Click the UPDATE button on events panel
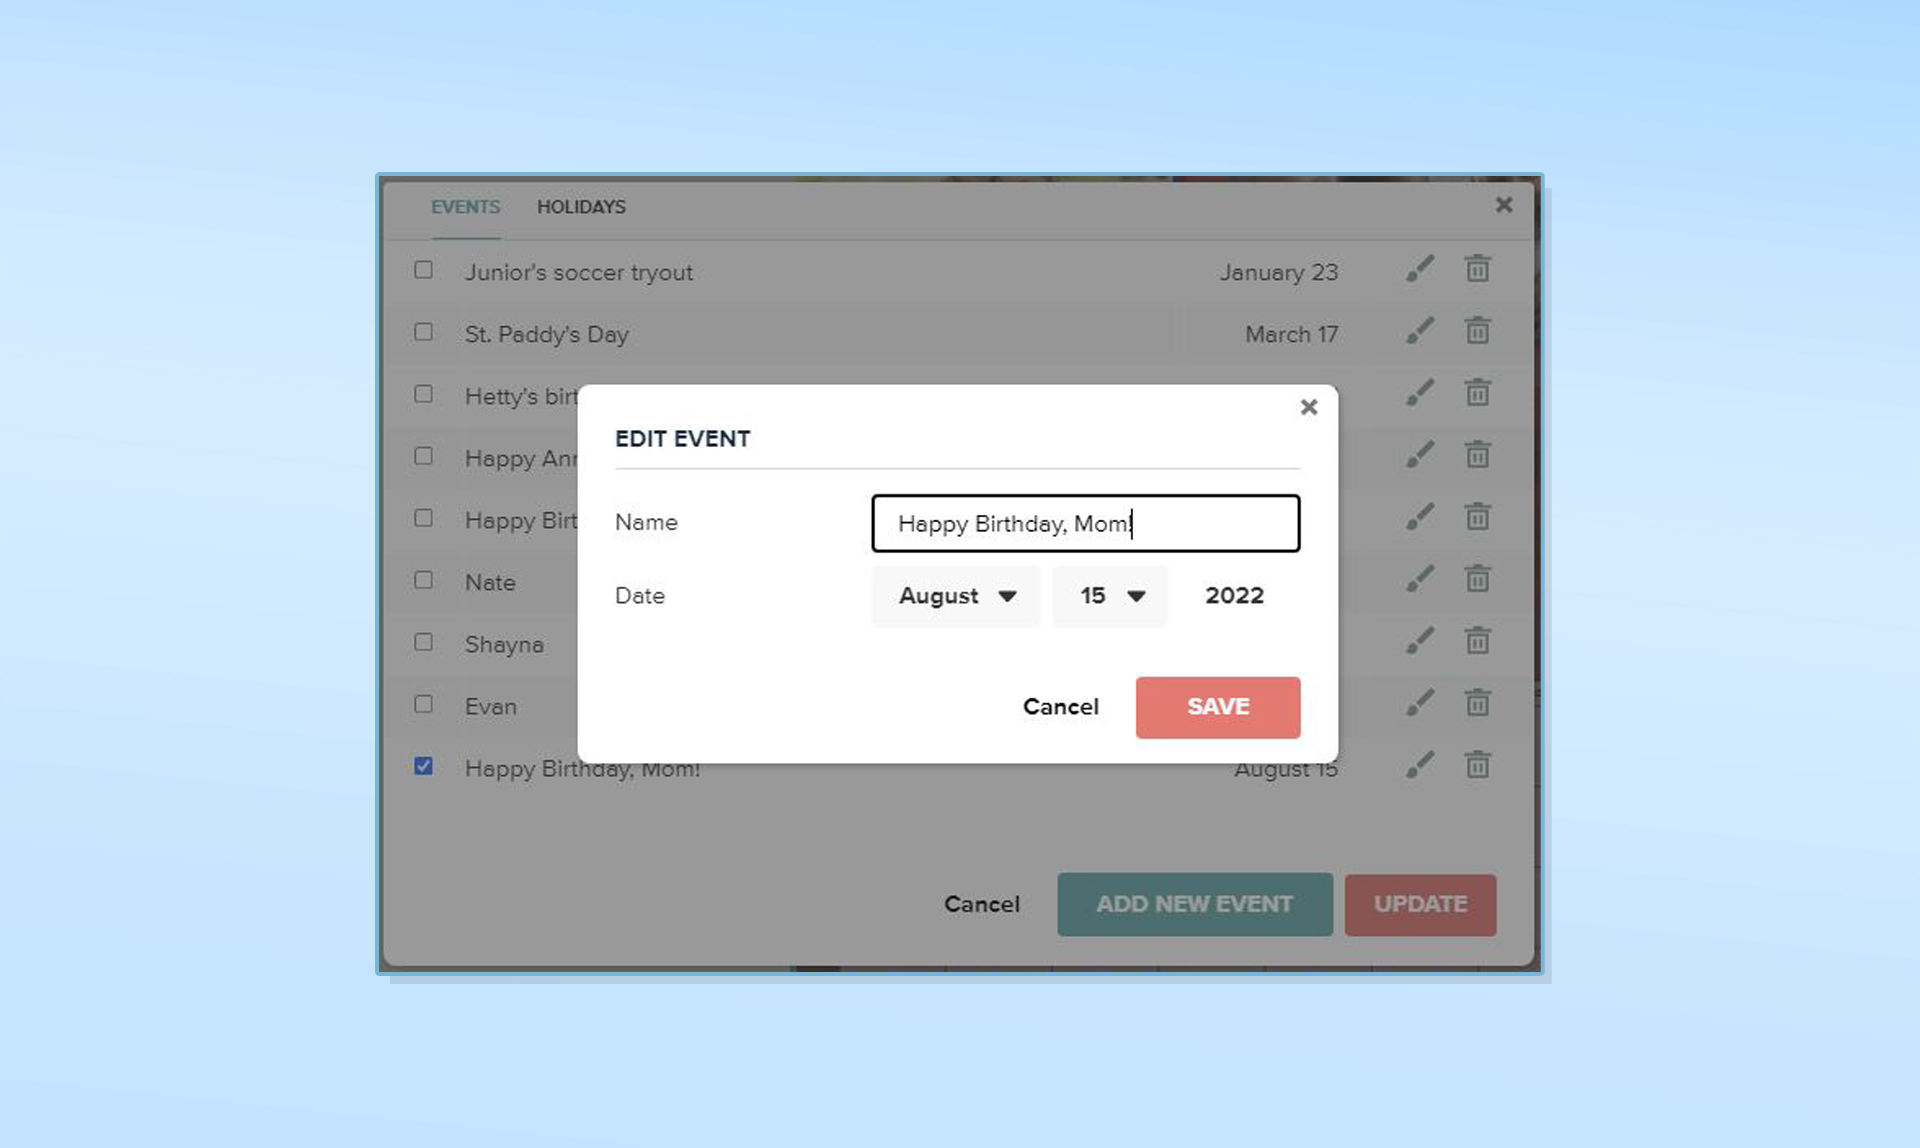Viewport: 1920px width, 1148px height. (1421, 905)
